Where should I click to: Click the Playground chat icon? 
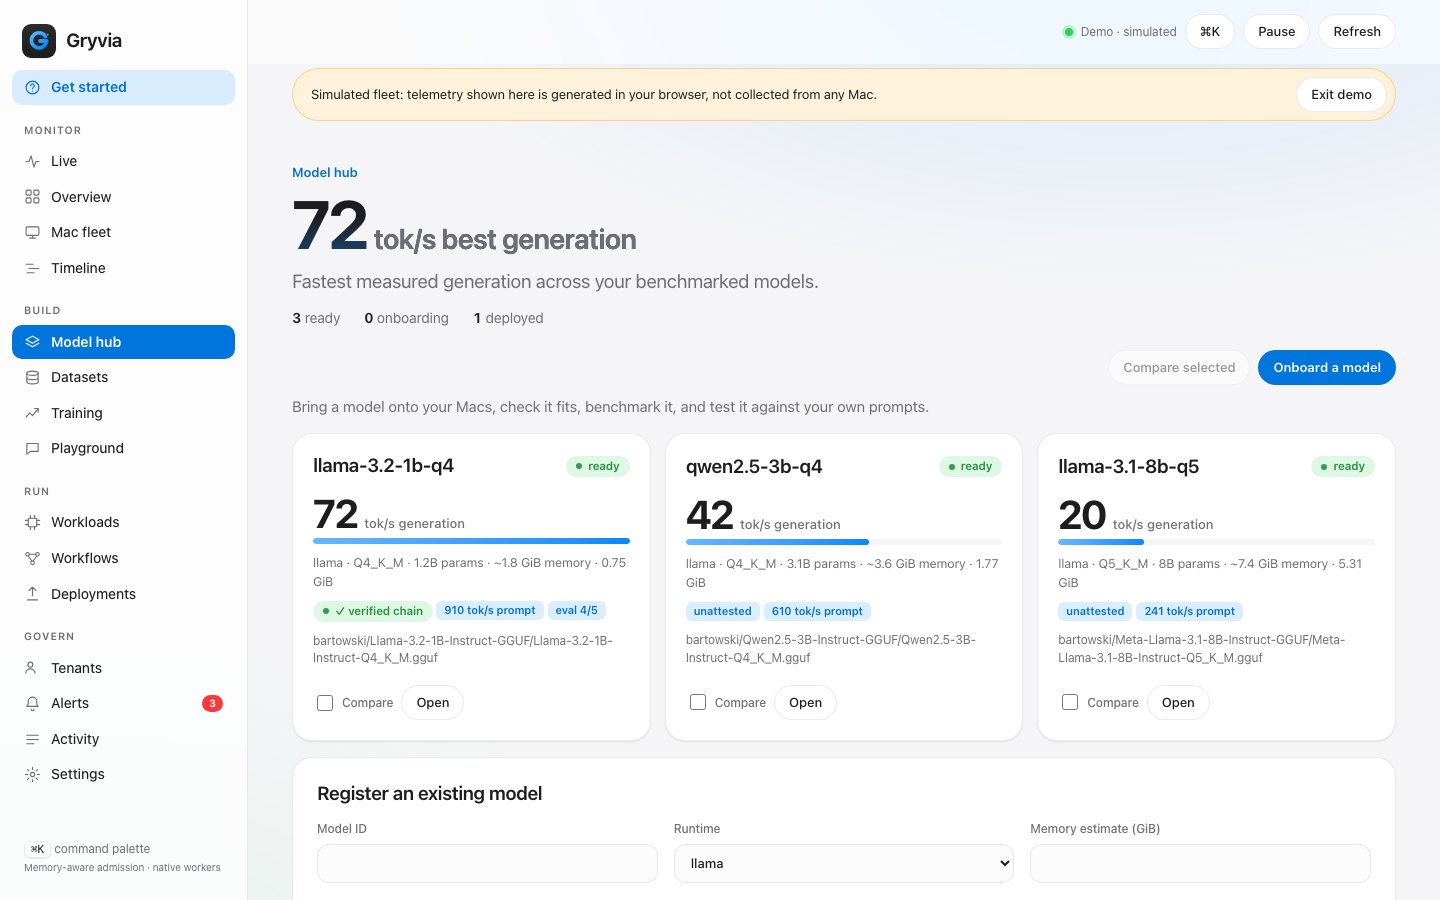(32, 448)
